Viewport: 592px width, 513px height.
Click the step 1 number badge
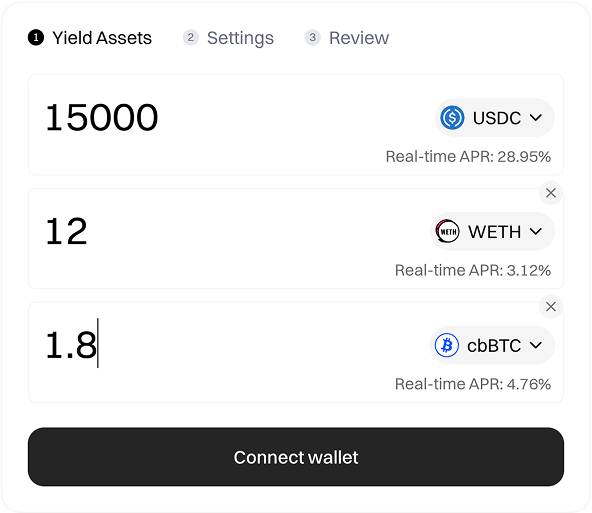coord(36,37)
